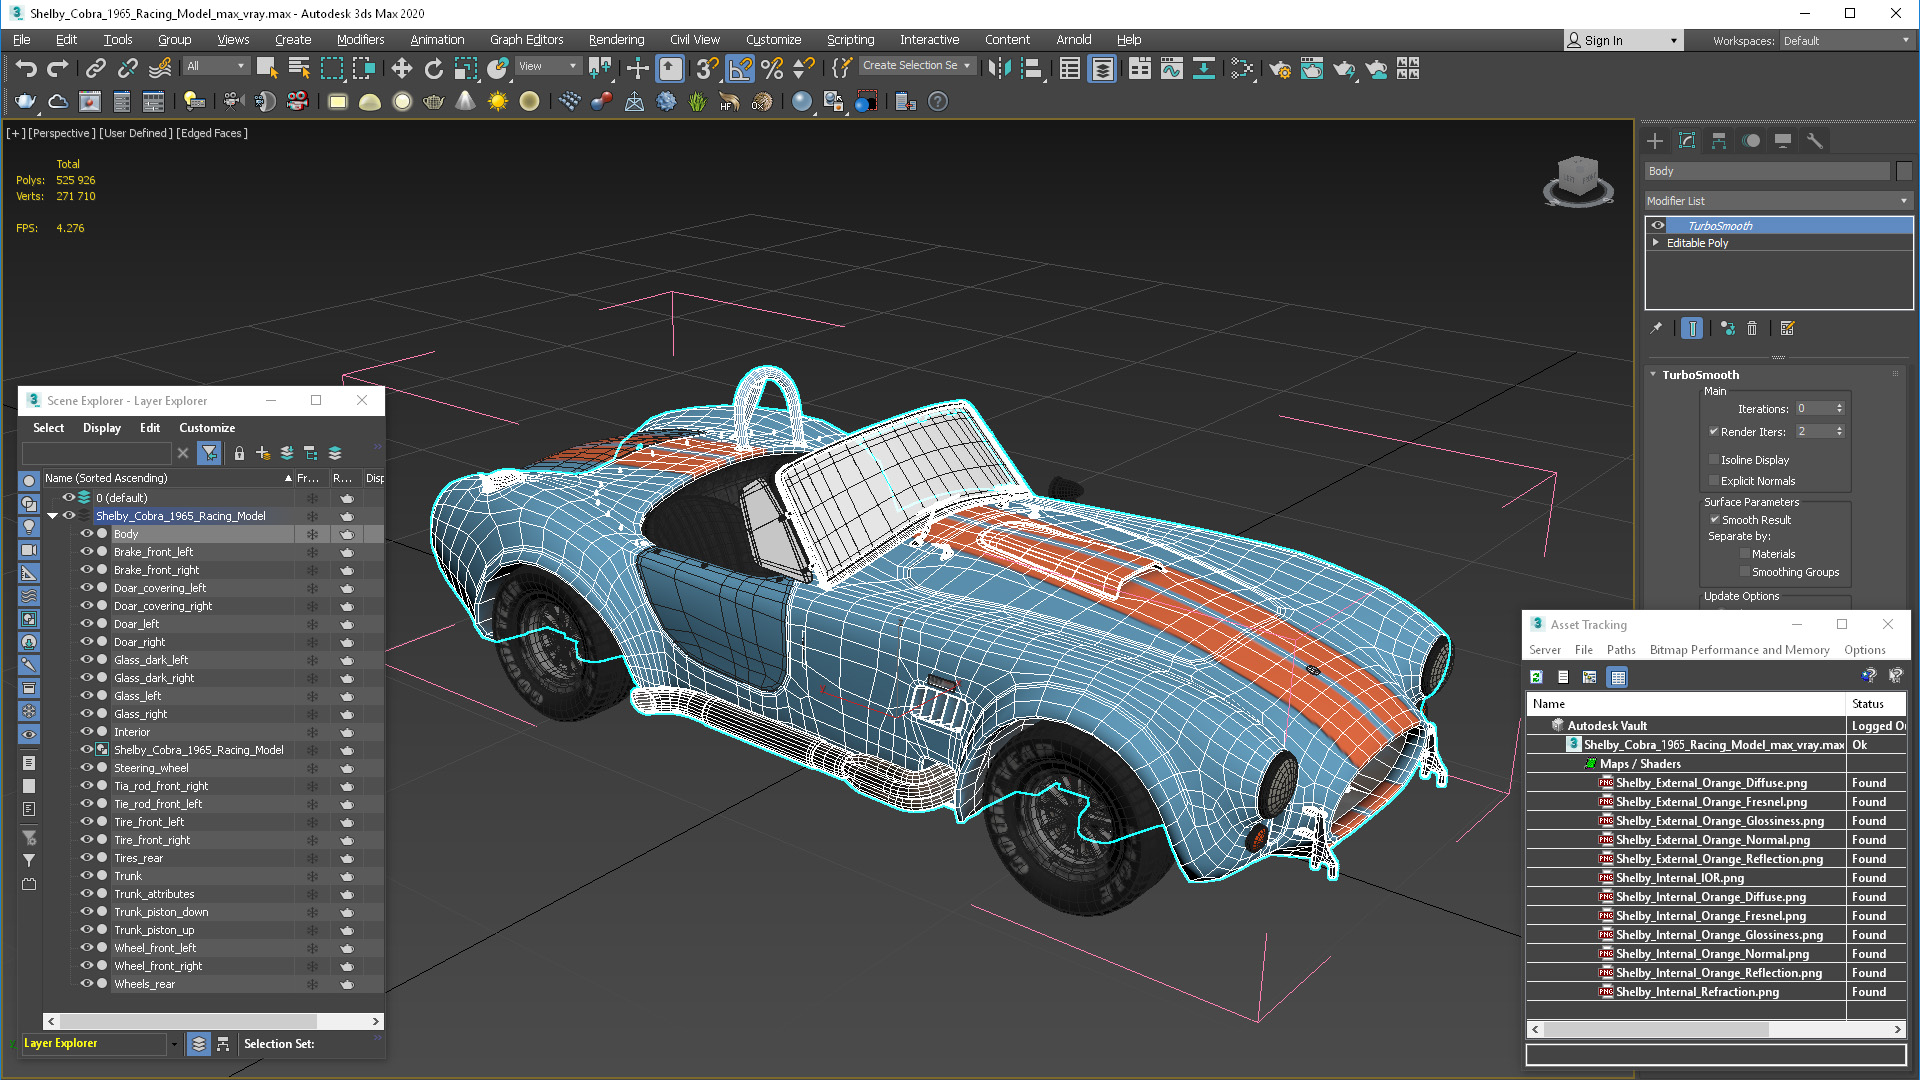The width and height of the screenshot is (1920, 1080).
Task: Activate the Select and Move tool
Action: [x=401, y=68]
